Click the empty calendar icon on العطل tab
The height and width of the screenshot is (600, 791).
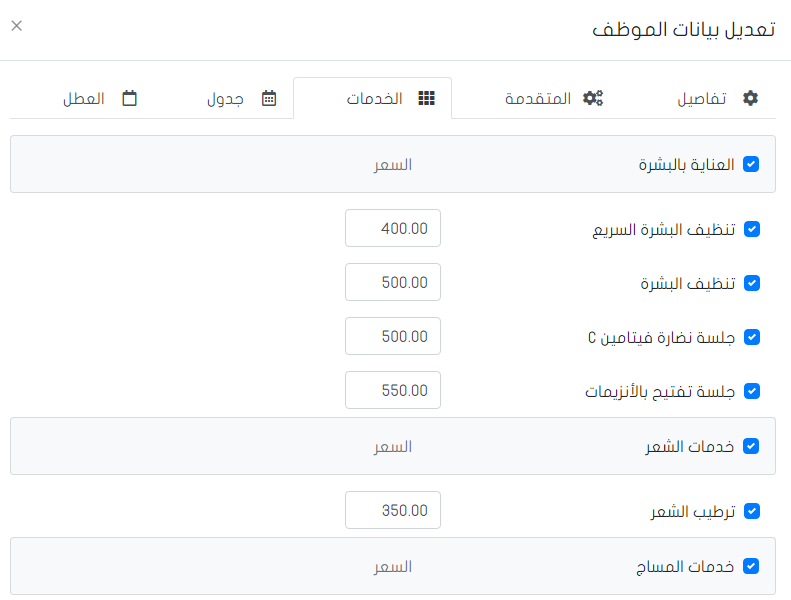click(129, 98)
